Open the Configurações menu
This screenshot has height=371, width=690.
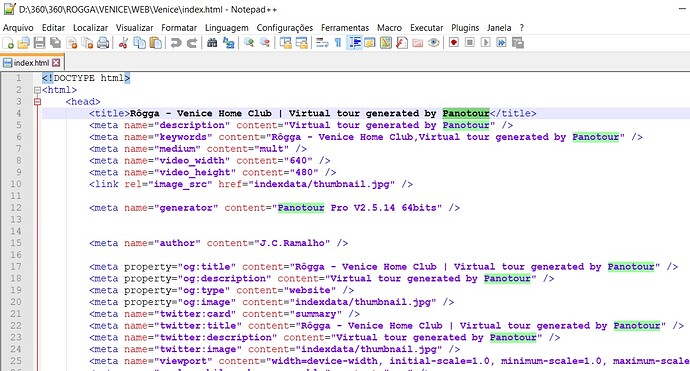point(285,28)
